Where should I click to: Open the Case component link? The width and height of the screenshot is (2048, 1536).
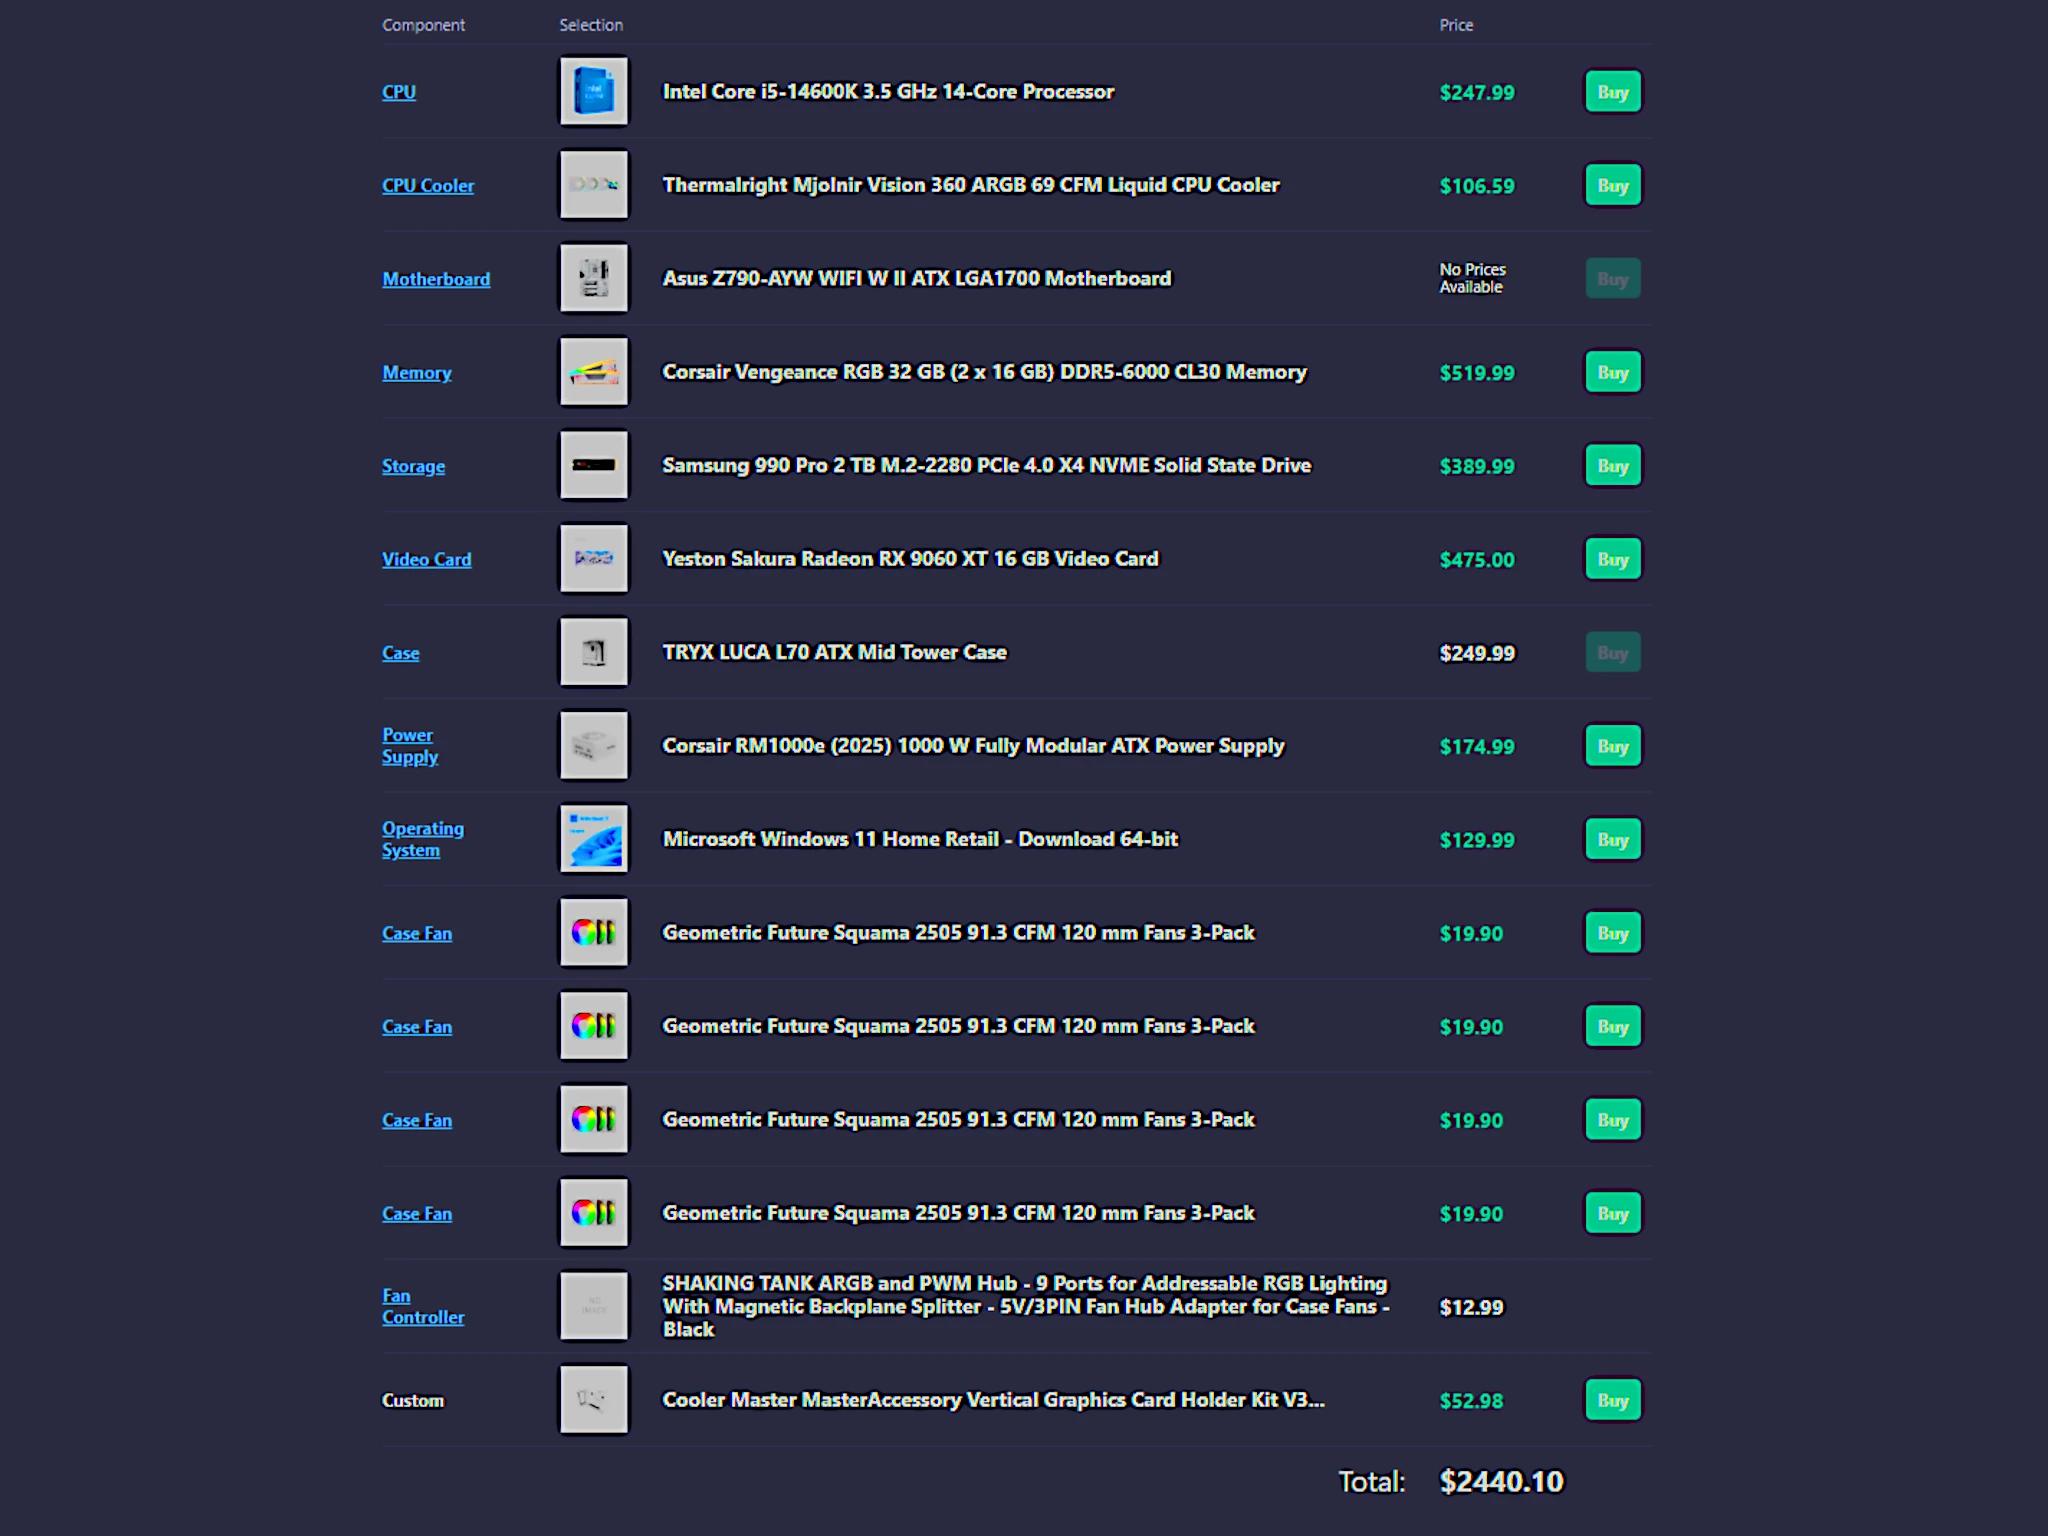pyautogui.click(x=400, y=653)
